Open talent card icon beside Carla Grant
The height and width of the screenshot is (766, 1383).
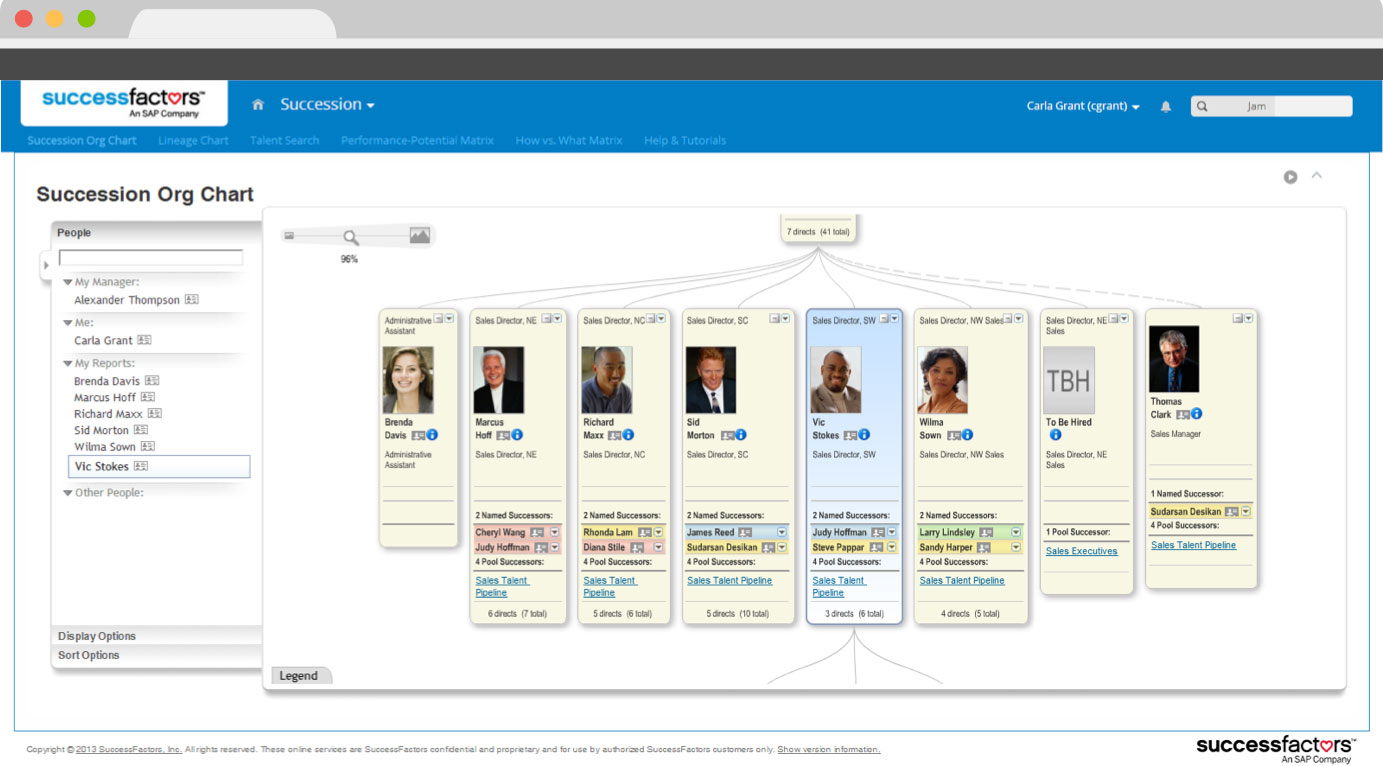(x=144, y=340)
